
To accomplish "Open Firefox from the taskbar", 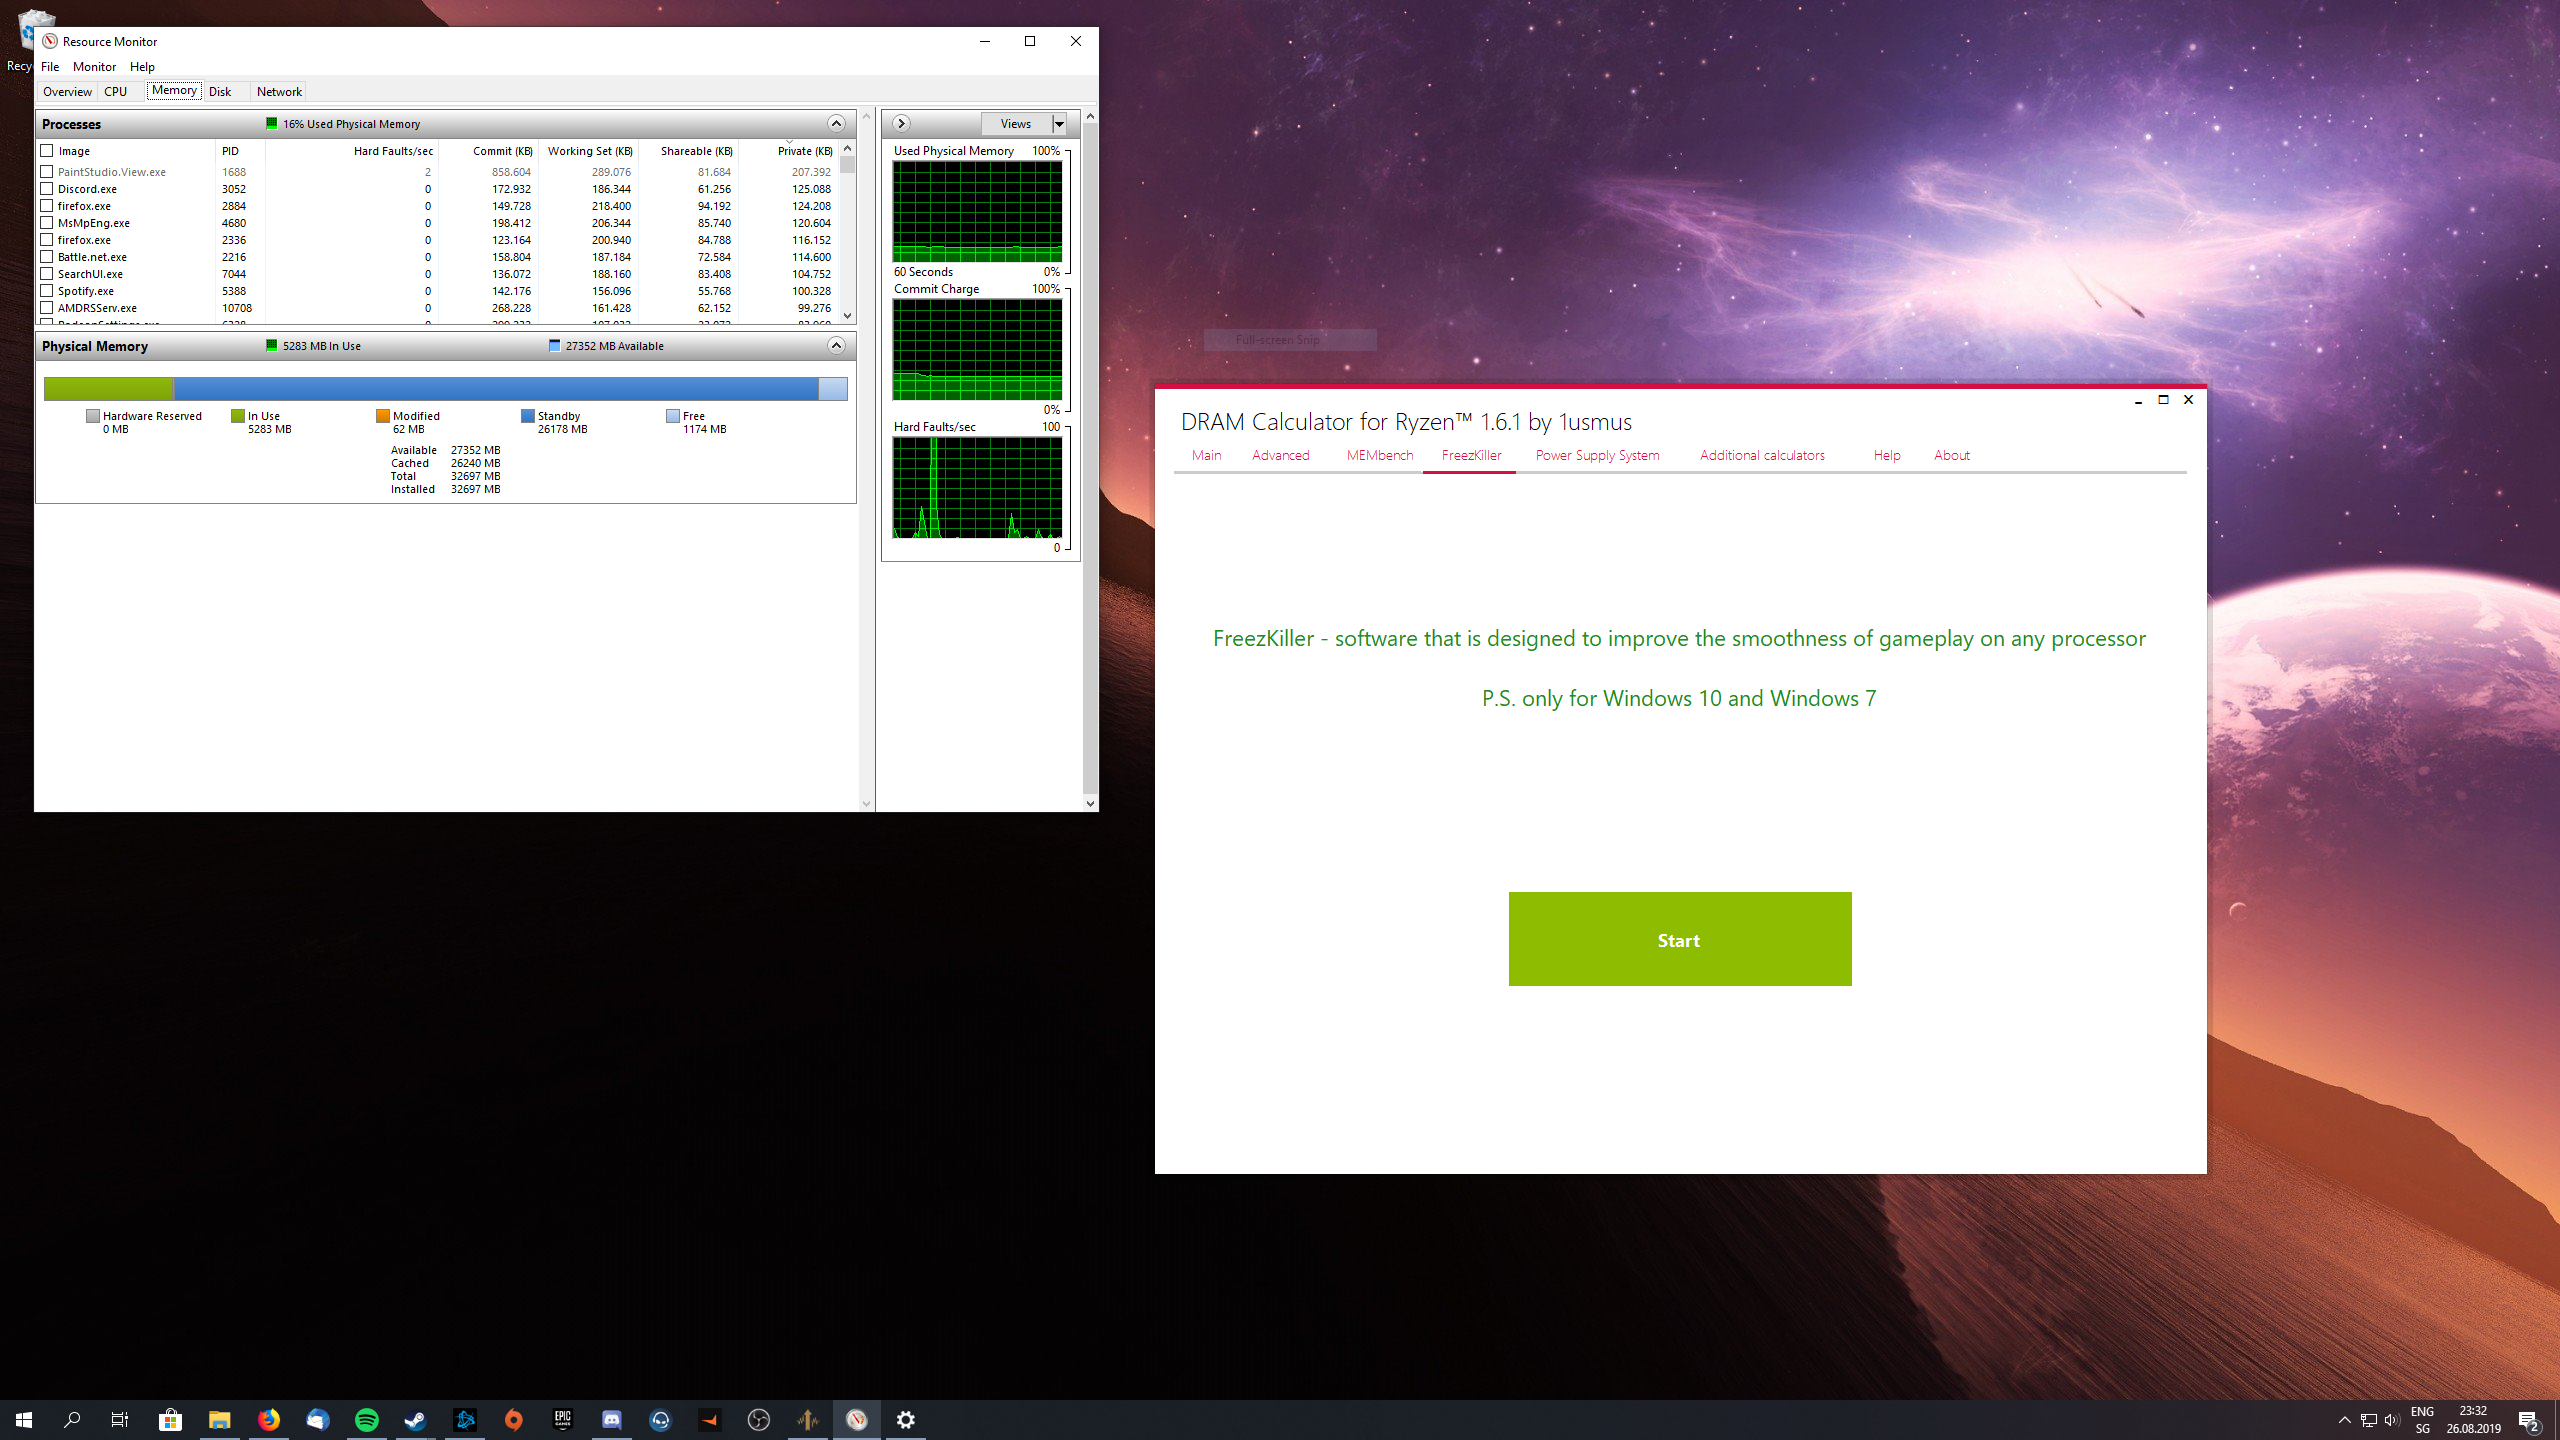I will point(269,1420).
